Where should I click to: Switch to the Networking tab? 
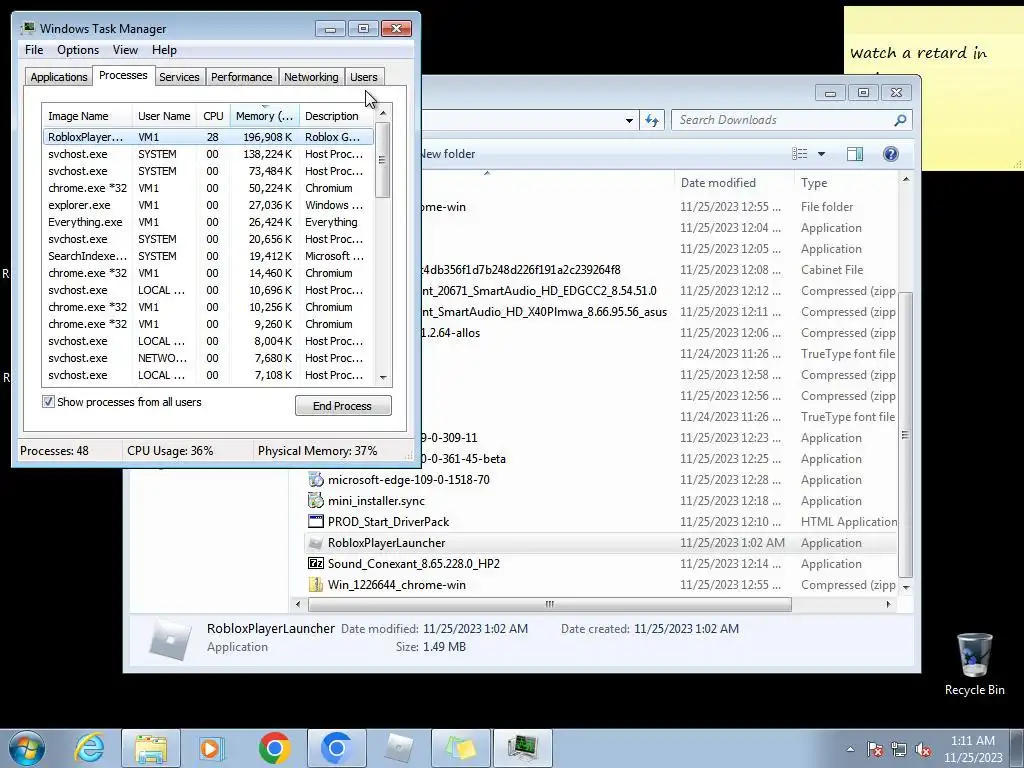[x=311, y=77]
